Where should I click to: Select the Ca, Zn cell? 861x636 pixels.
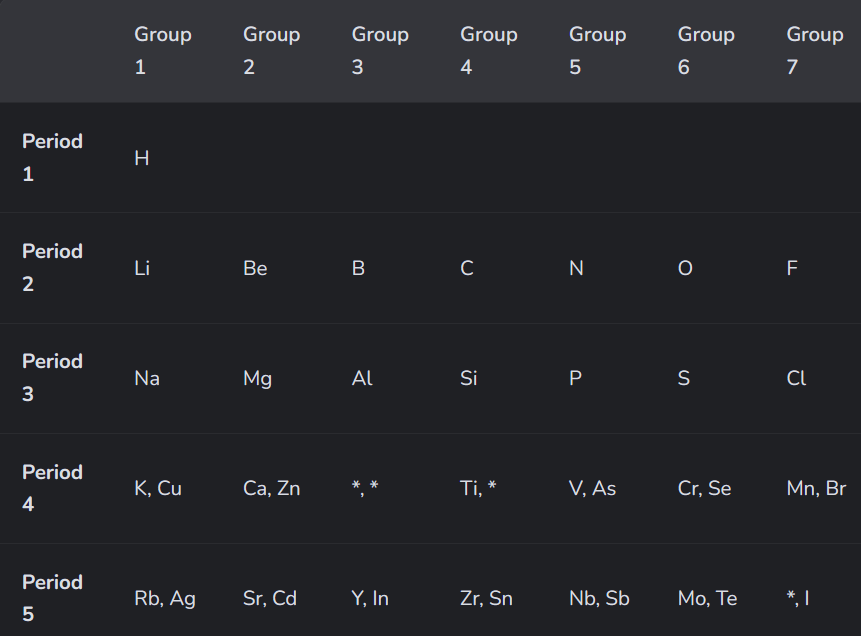point(271,488)
